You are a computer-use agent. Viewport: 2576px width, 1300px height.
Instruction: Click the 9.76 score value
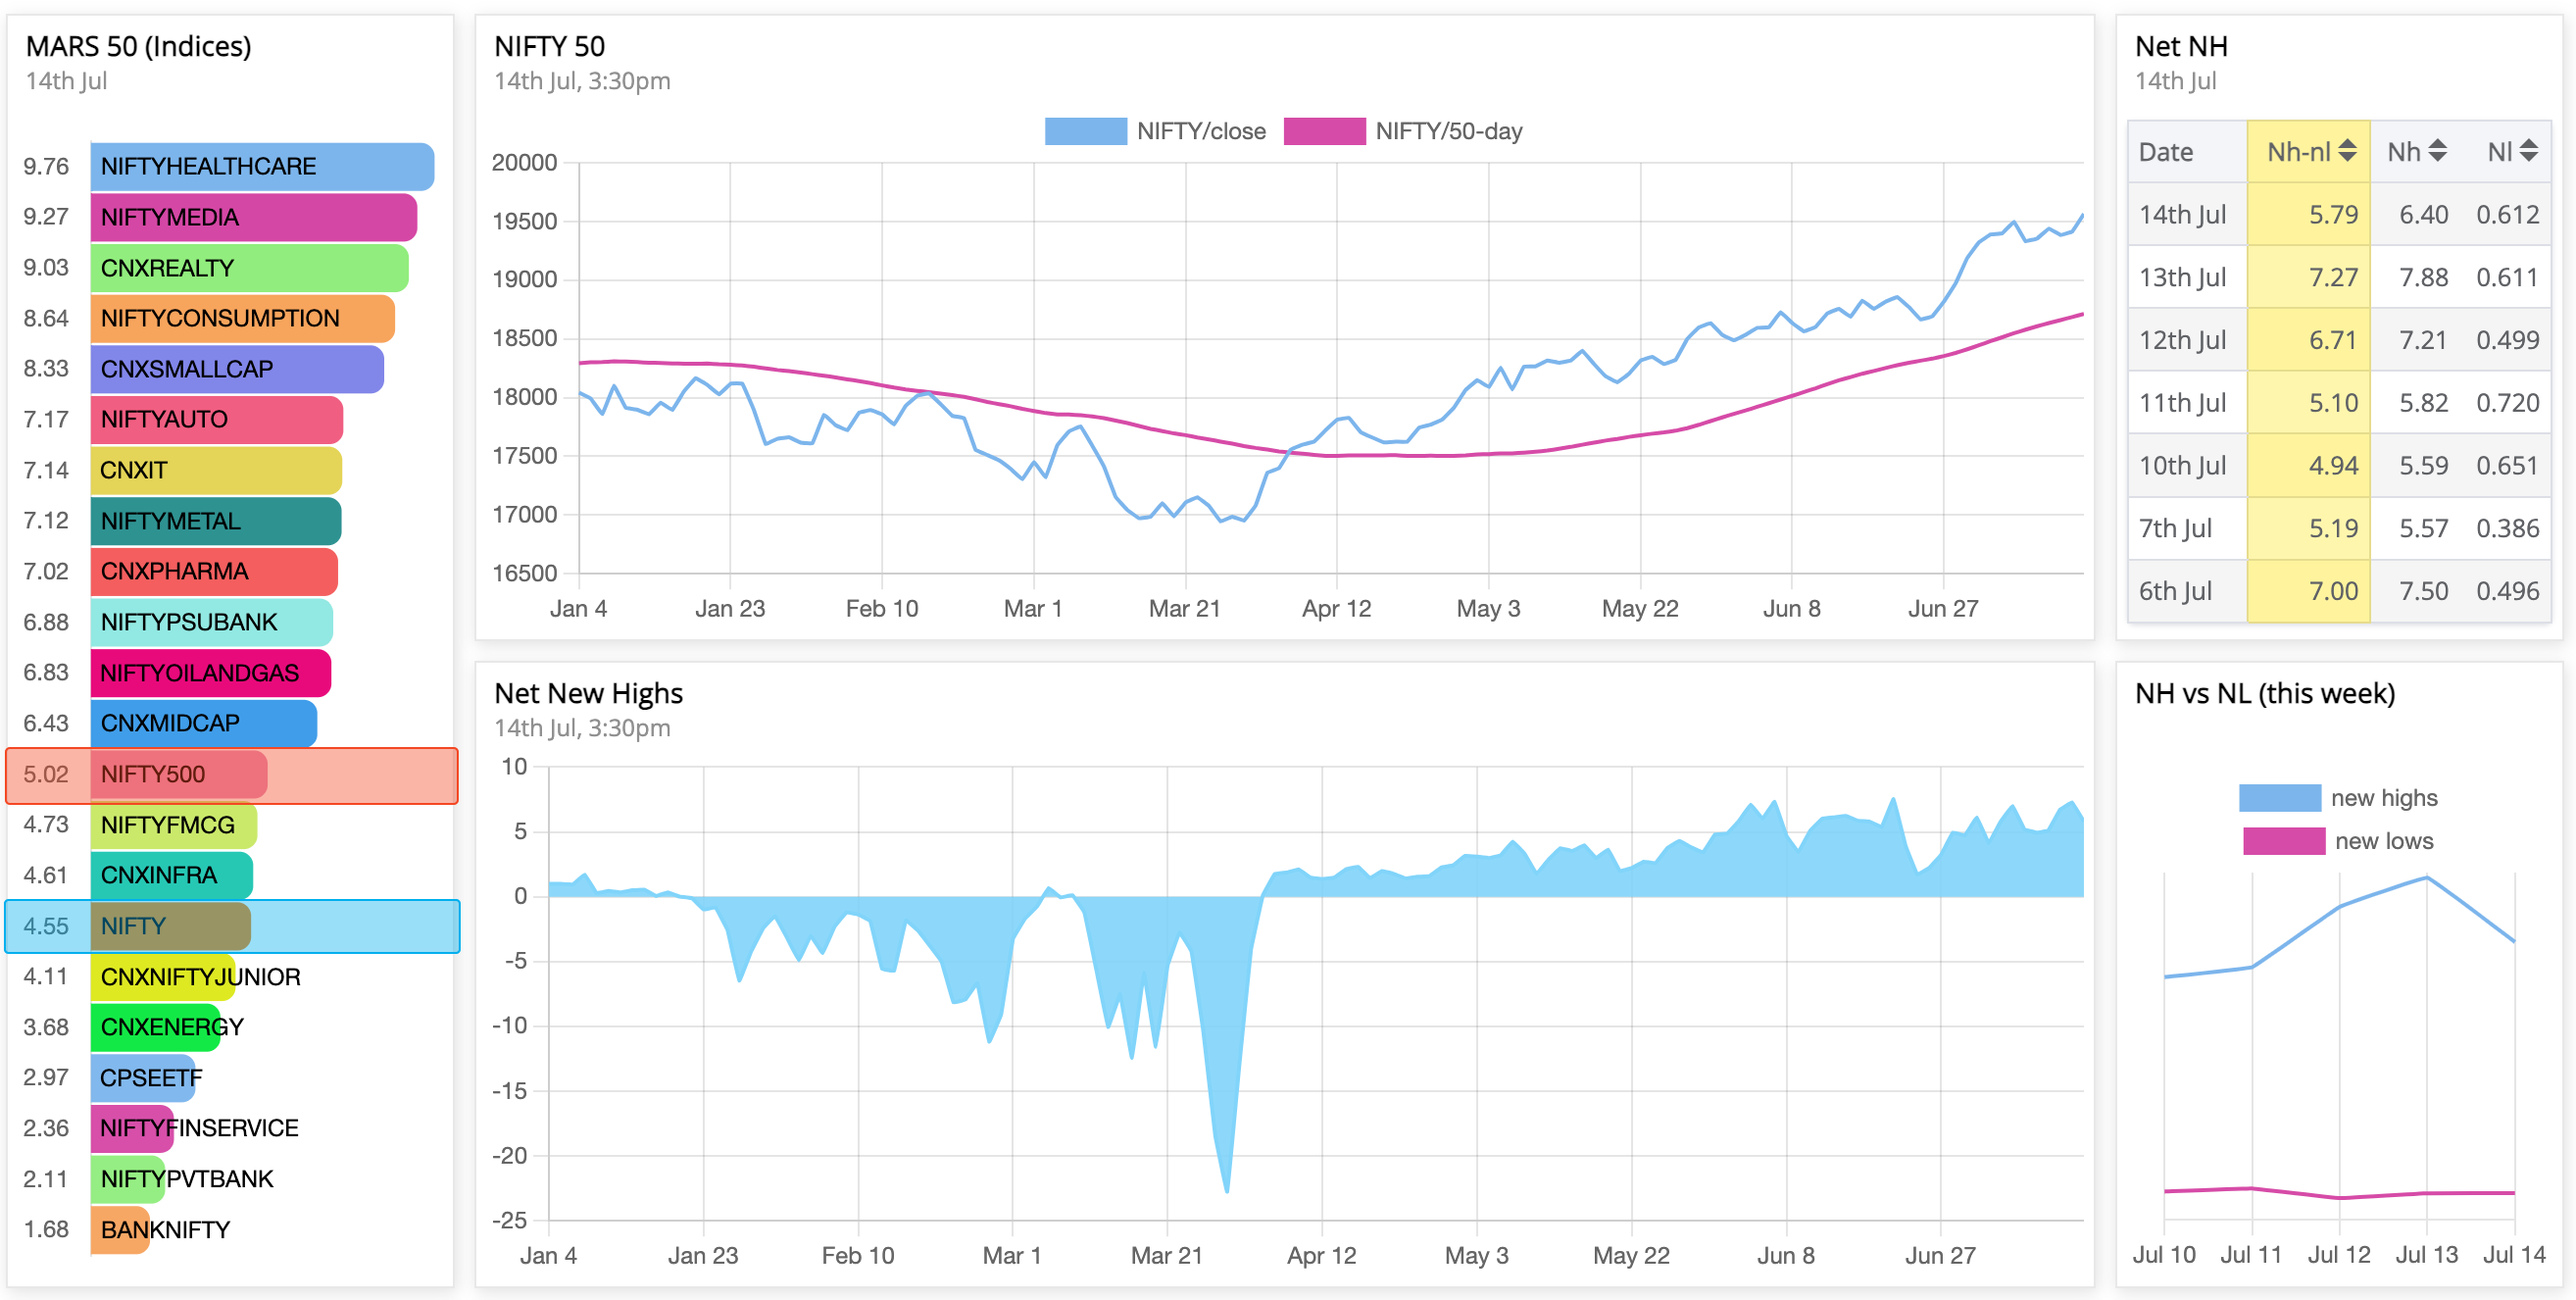pyautogui.click(x=46, y=166)
